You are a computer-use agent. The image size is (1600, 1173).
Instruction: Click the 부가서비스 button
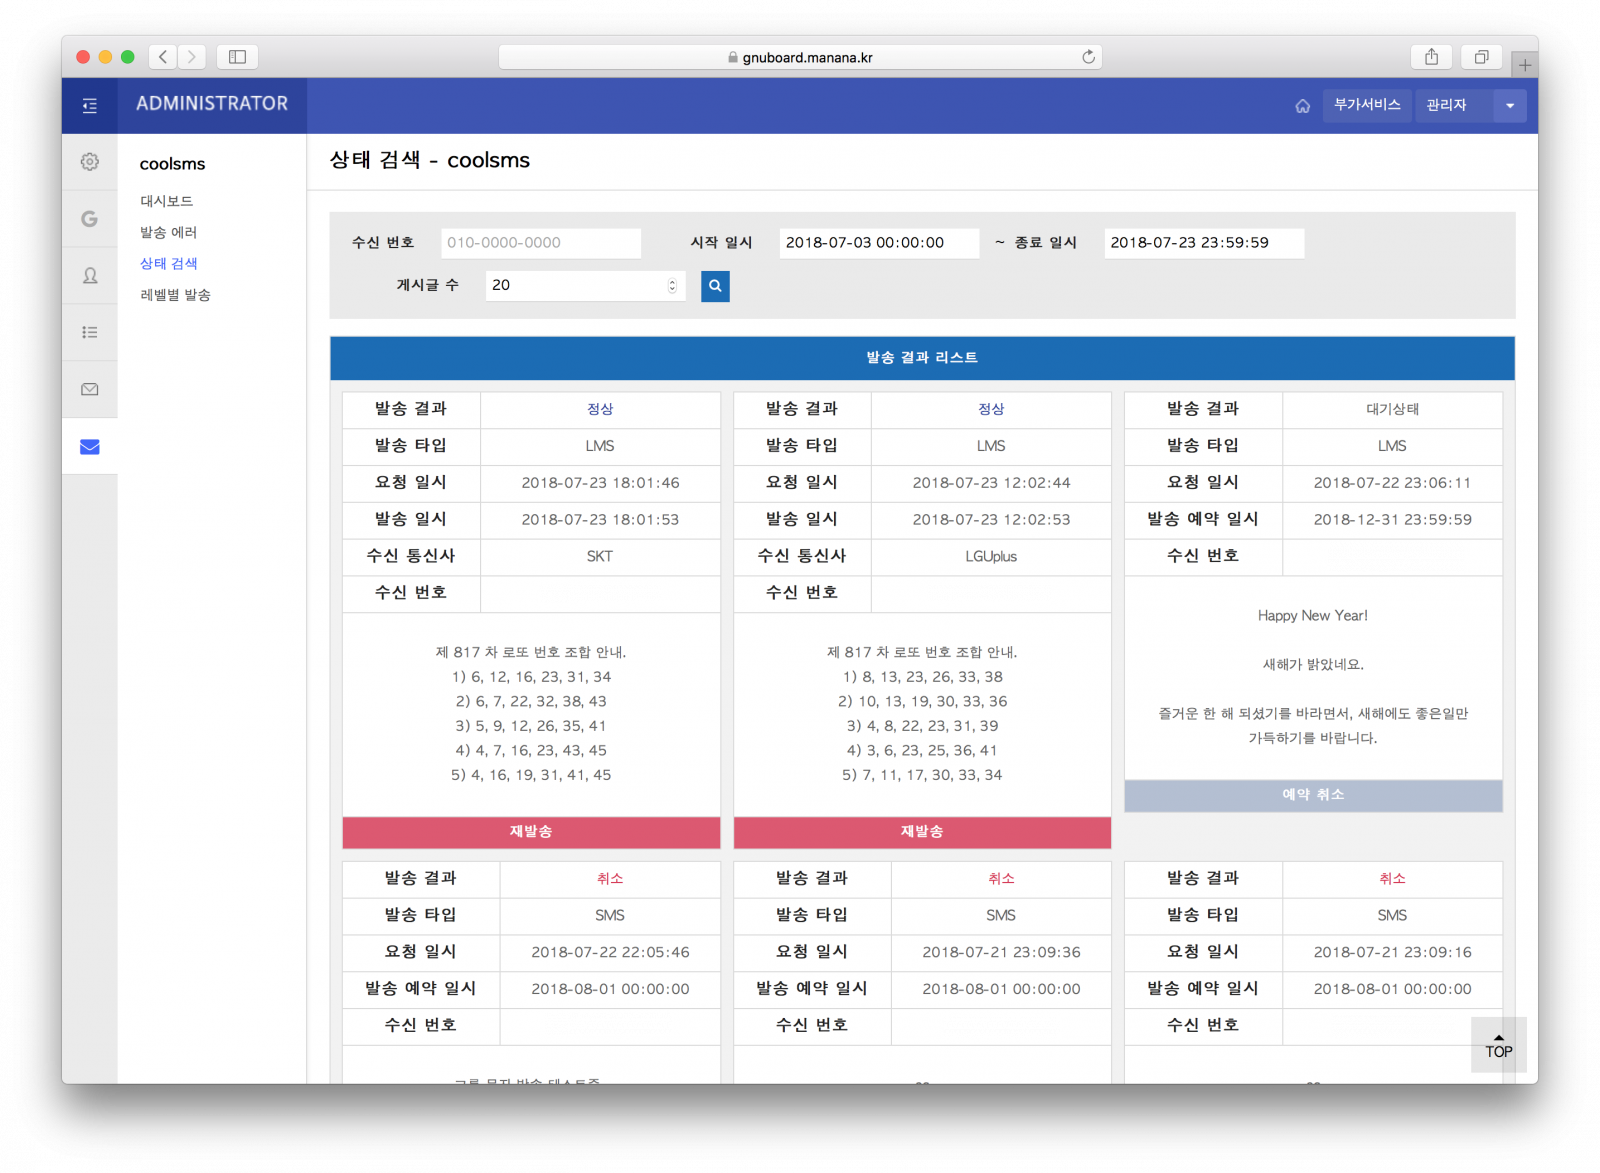tap(1366, 105)
